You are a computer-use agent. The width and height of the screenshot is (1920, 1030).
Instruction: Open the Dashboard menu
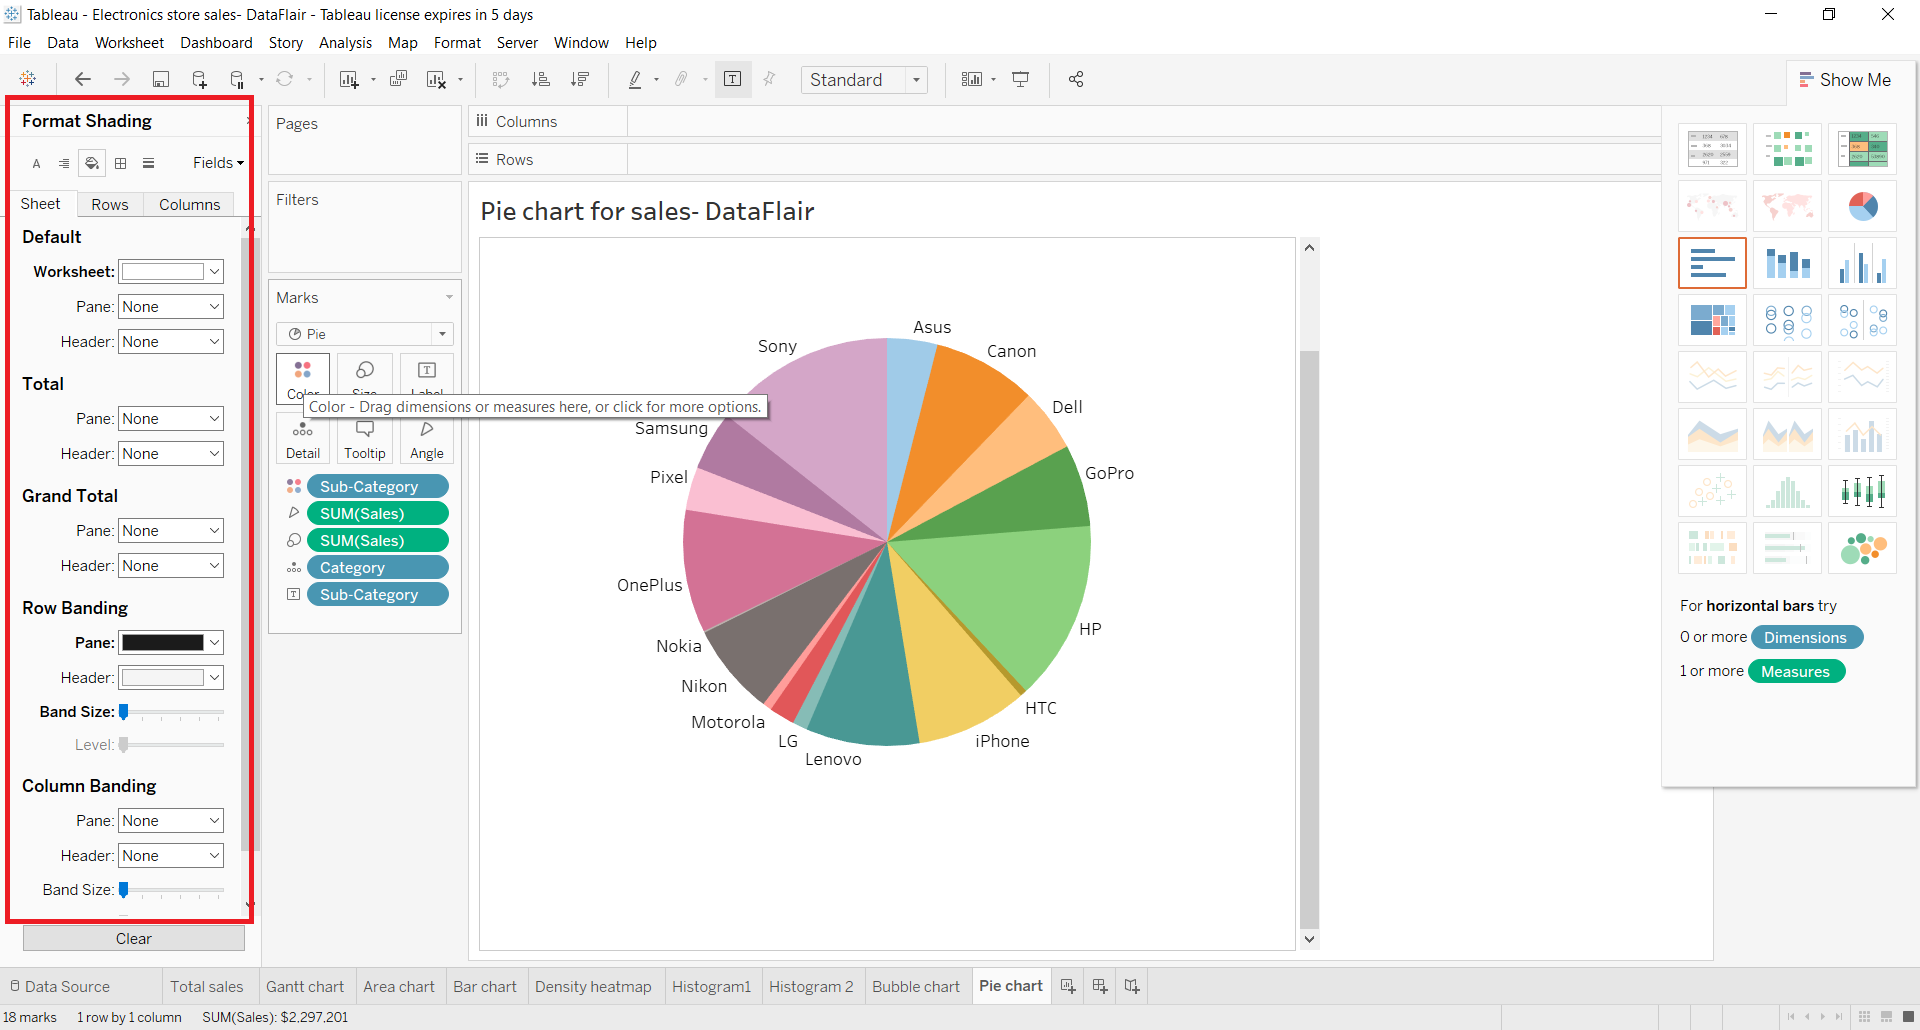pyautogui.click(x=216, y=43)
